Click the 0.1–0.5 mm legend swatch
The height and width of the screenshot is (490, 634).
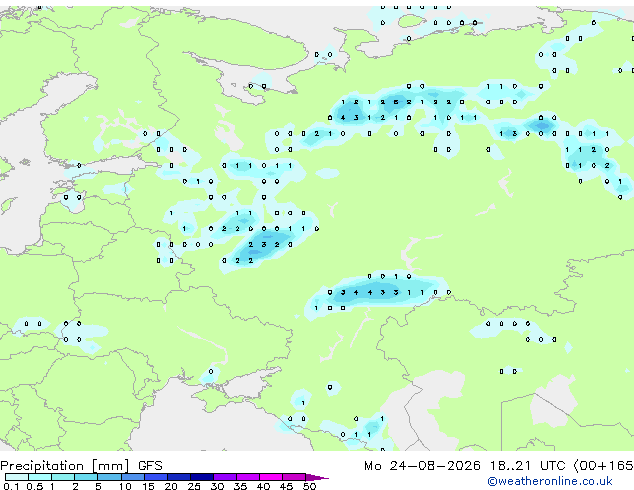[x=17, y=477]
